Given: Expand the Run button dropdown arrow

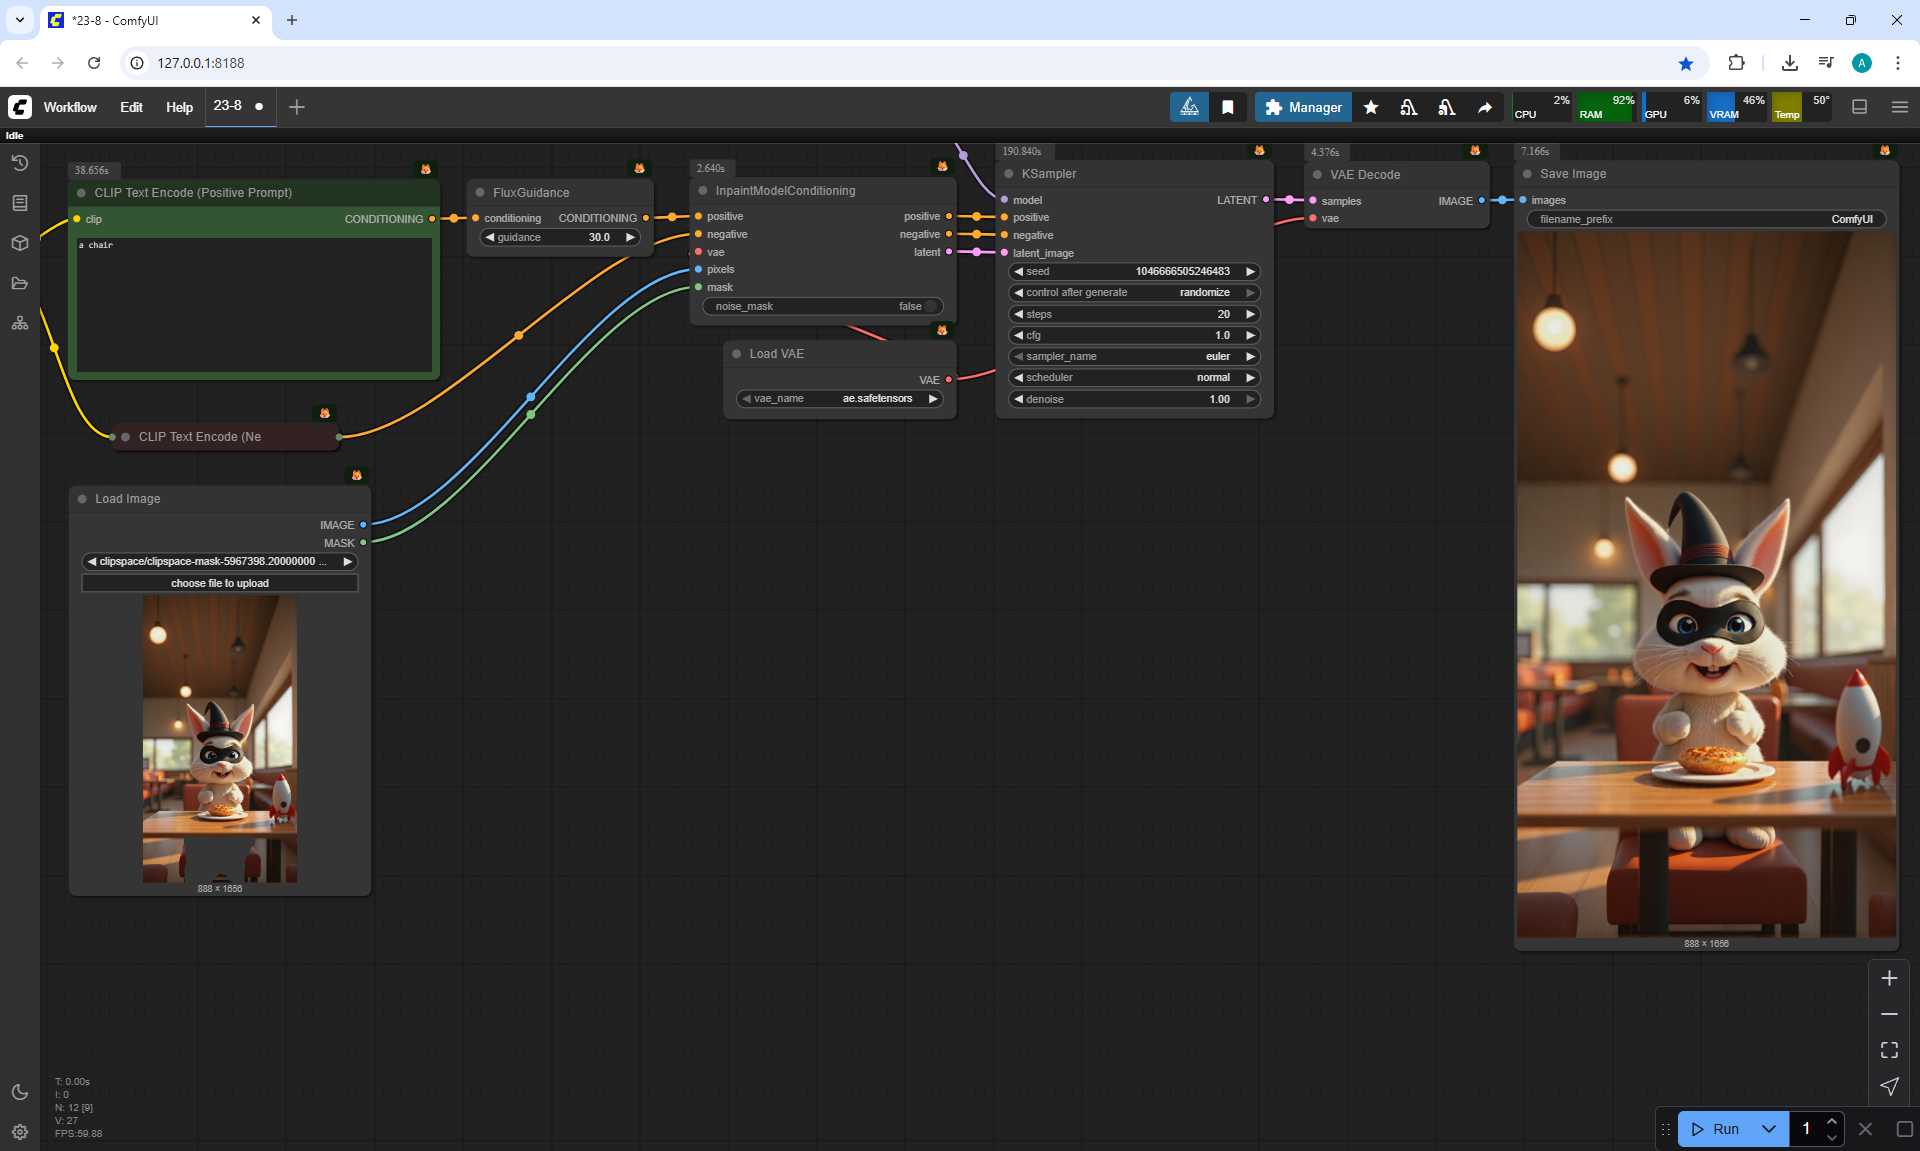Looking at the screenshot, I should (1768, 1129).
